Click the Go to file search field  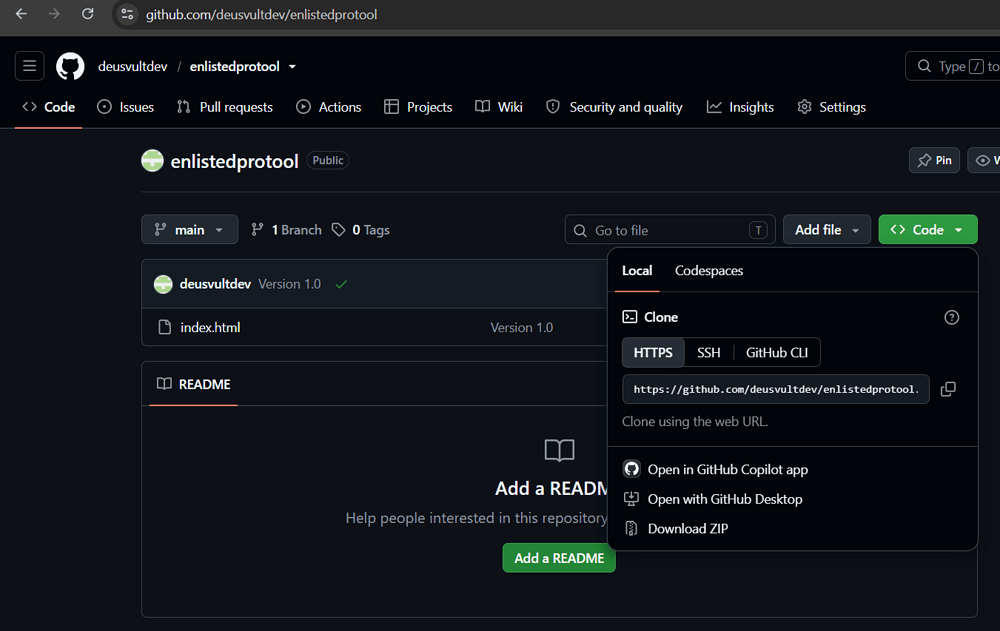click(x=670, y=230)
